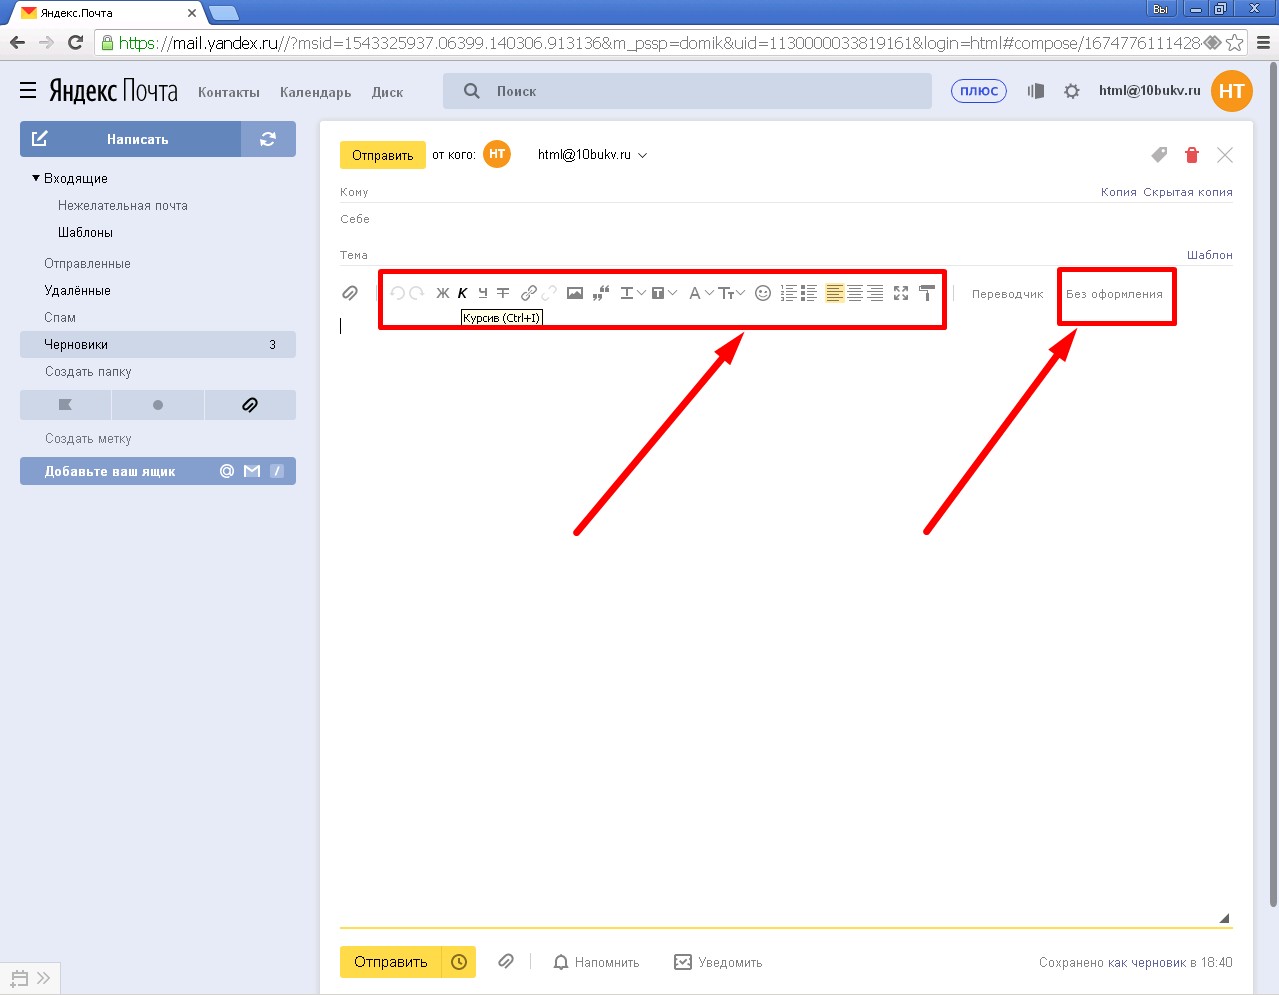Click the bottom Отправить send button
Image resolution: width=1279 pixels, height=995 pixels.
click(391, 962)
